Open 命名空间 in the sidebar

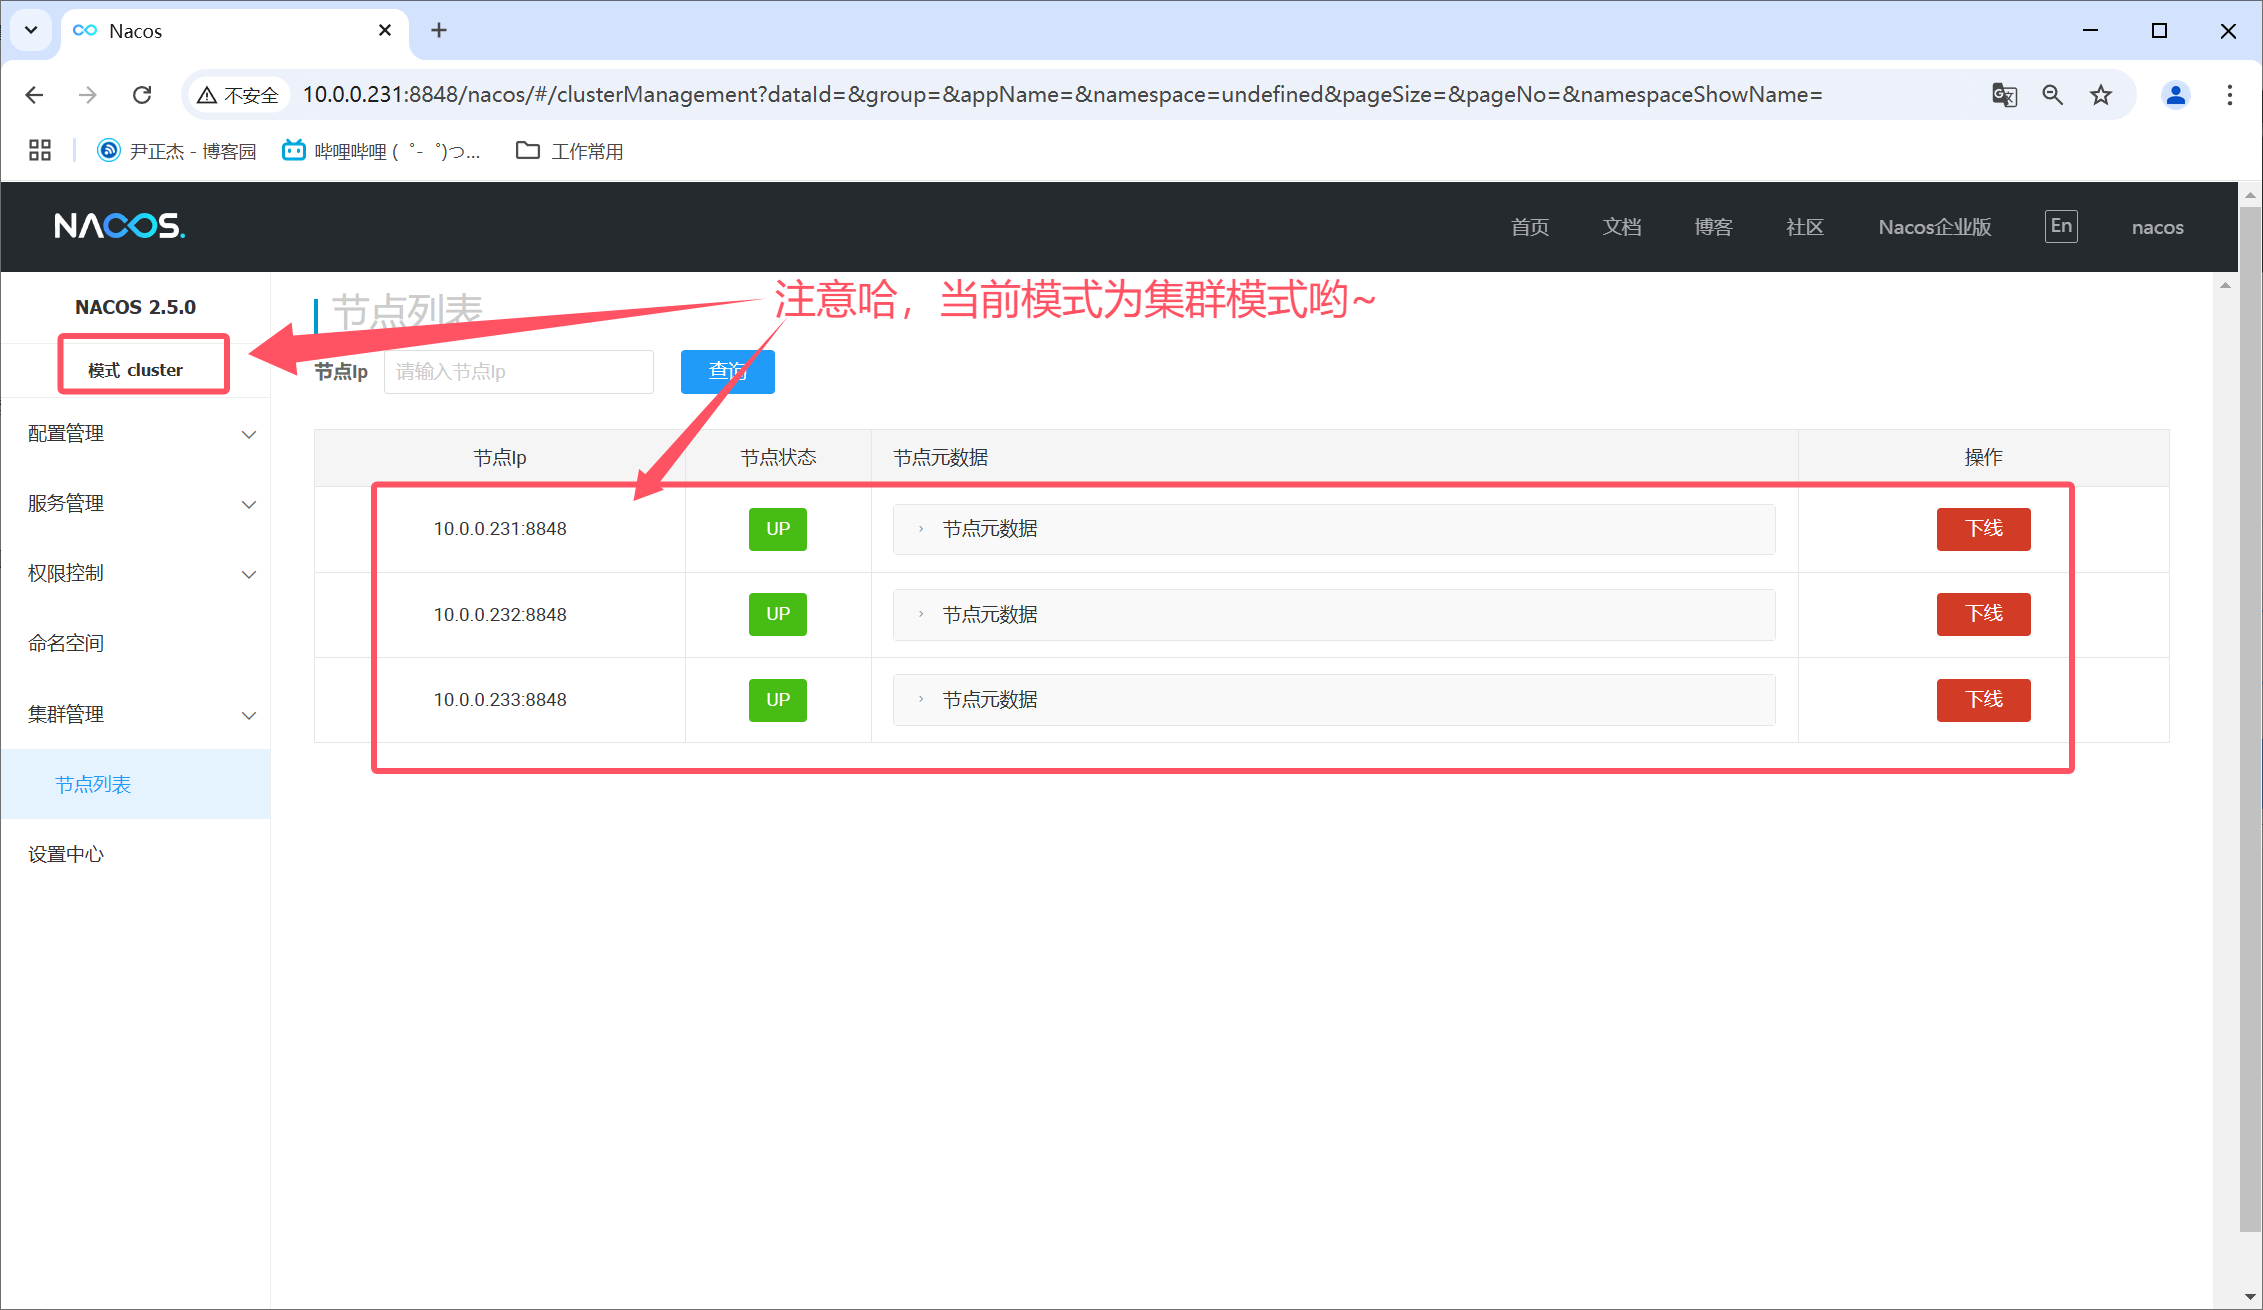pyautogui.click(x=66, y=644)
